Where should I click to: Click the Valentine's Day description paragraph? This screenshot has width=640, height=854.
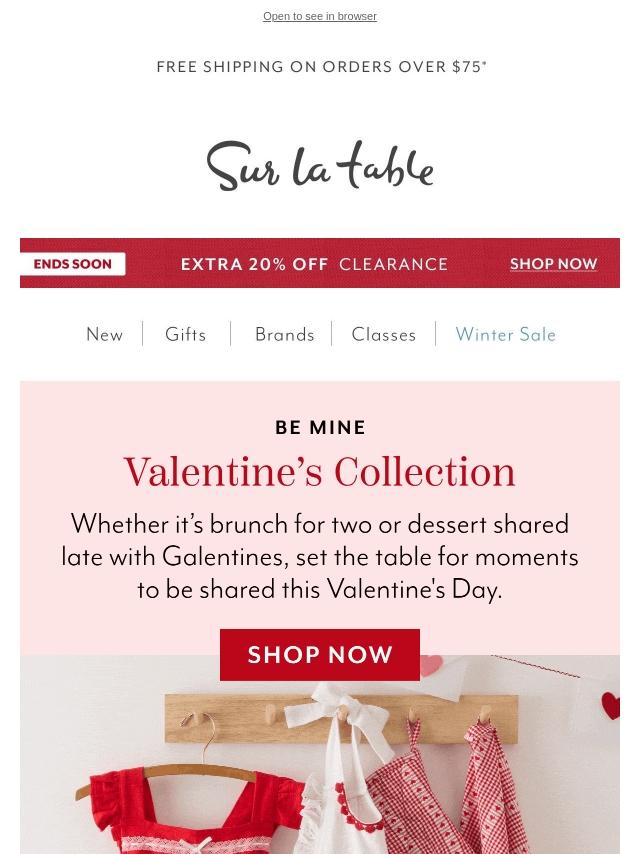320,556
